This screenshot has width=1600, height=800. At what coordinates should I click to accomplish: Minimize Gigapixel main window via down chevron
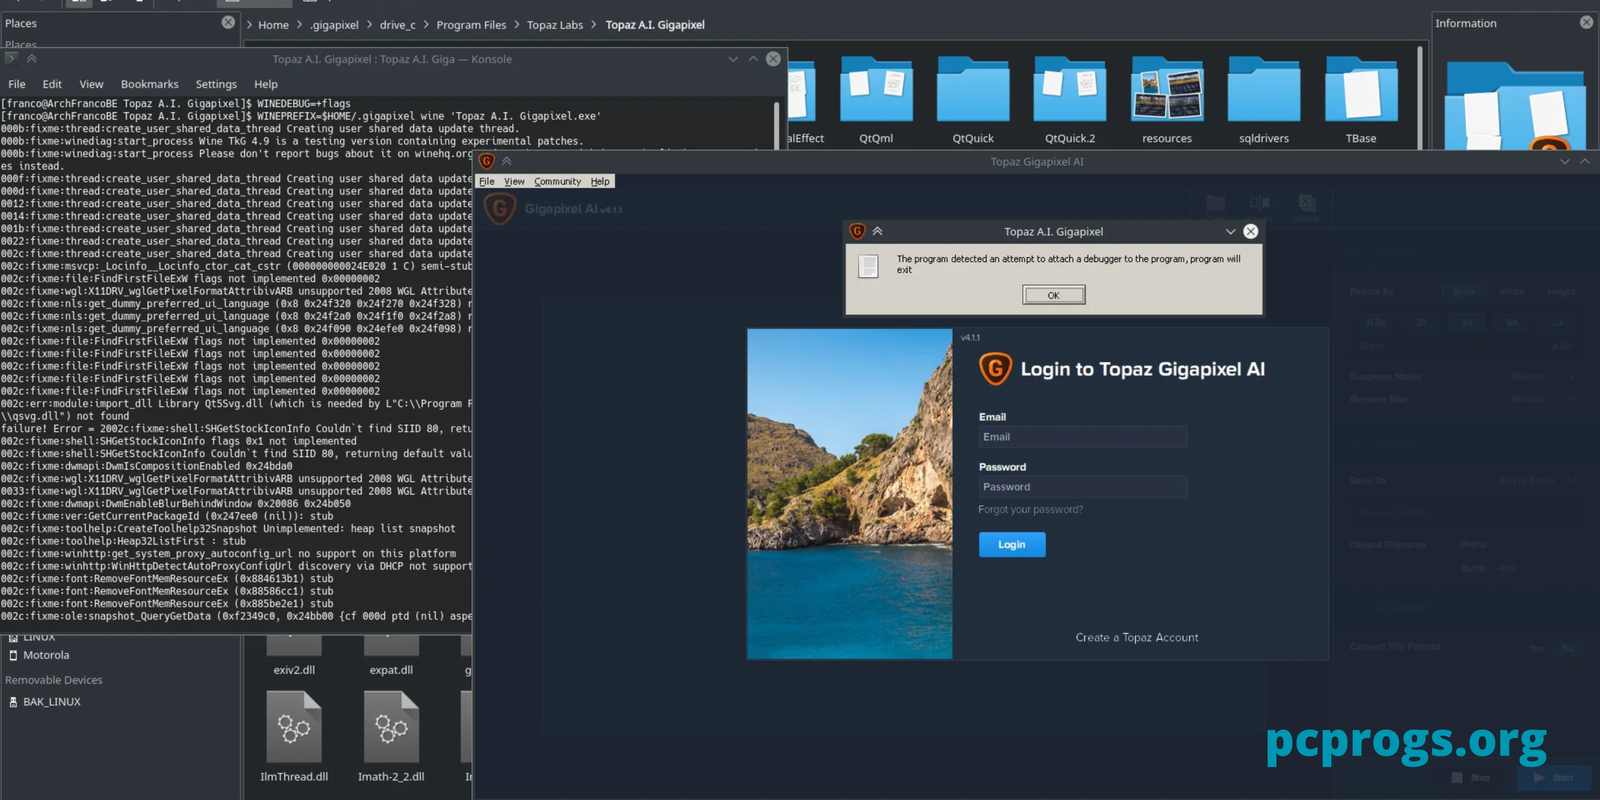[1565, 161]
